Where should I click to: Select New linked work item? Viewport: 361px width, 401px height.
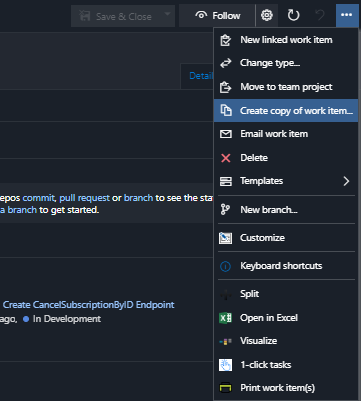(286, 40)
